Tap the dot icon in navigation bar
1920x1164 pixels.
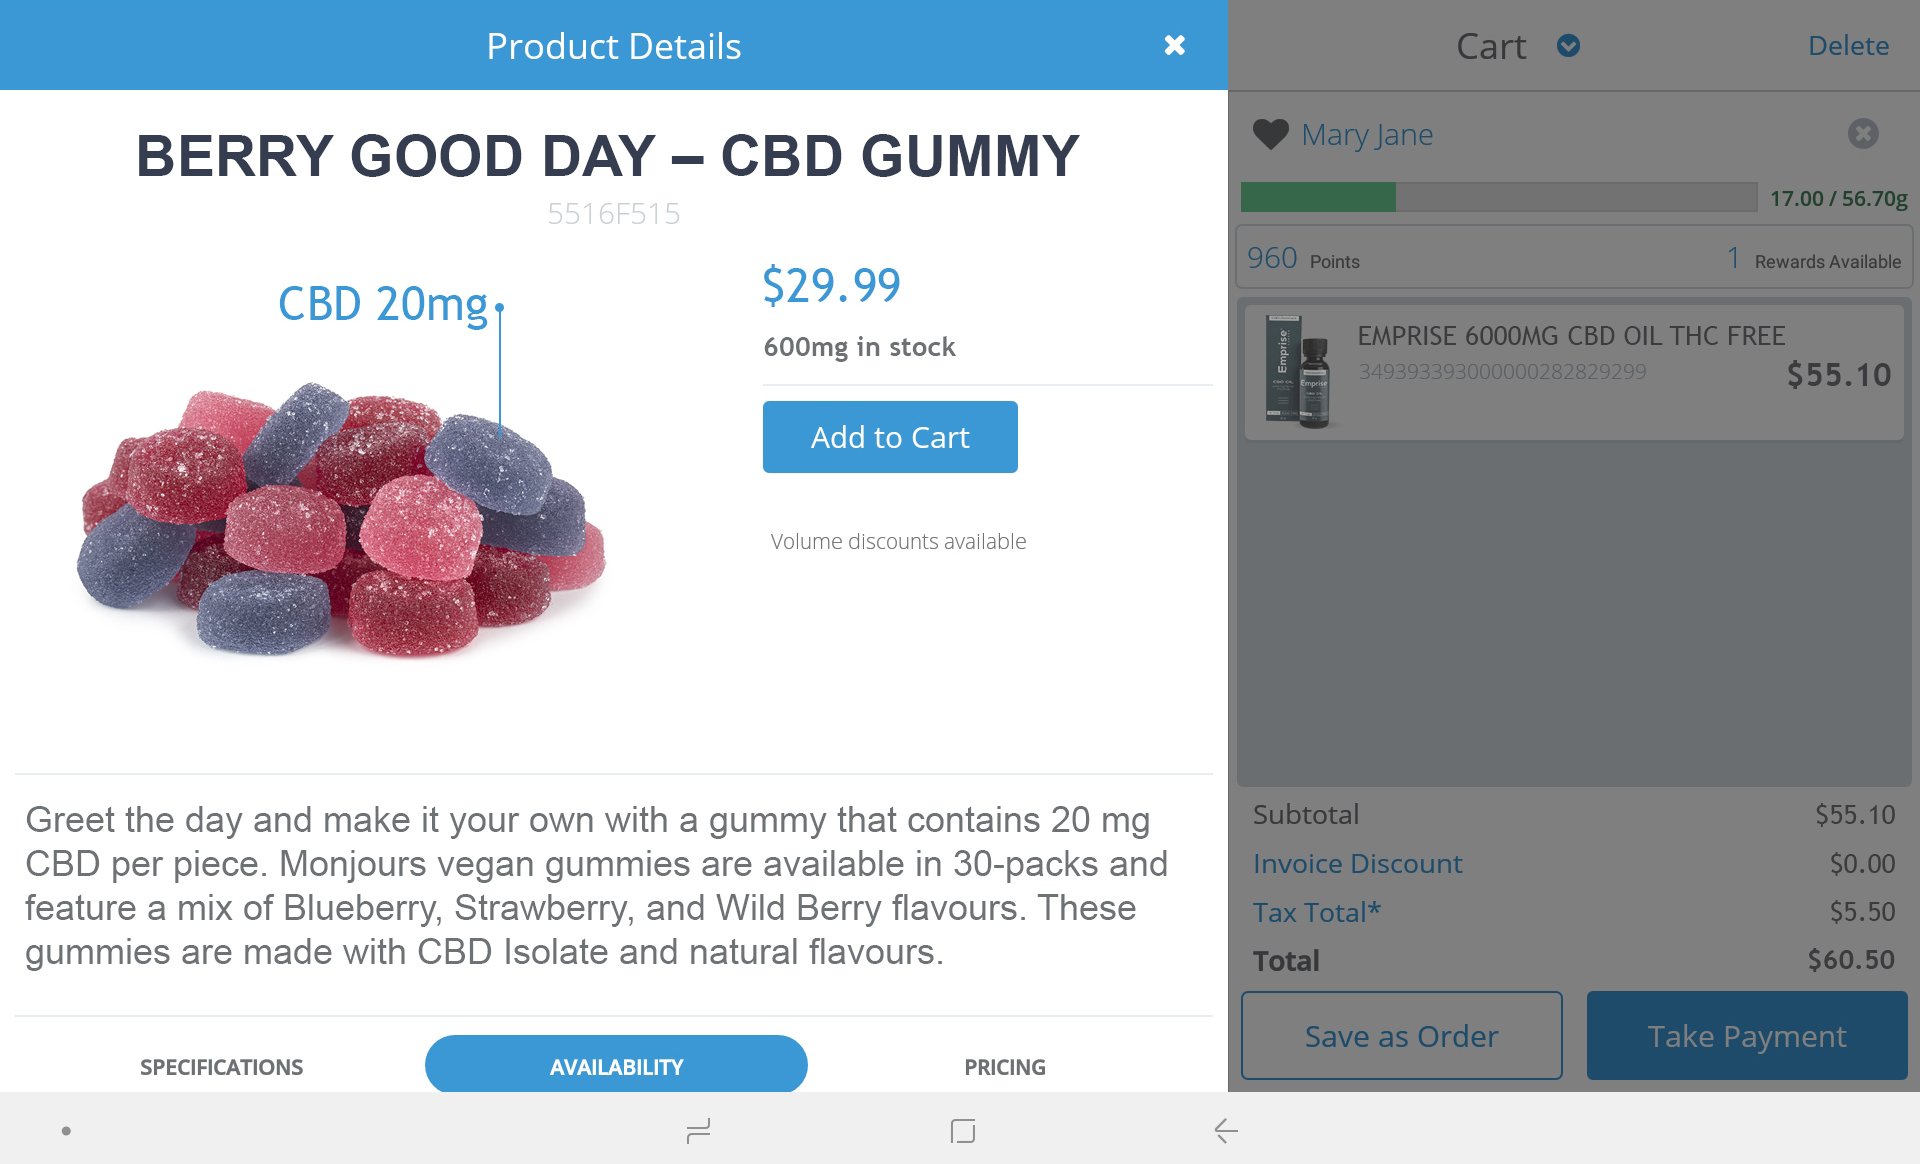point(66,1131)
